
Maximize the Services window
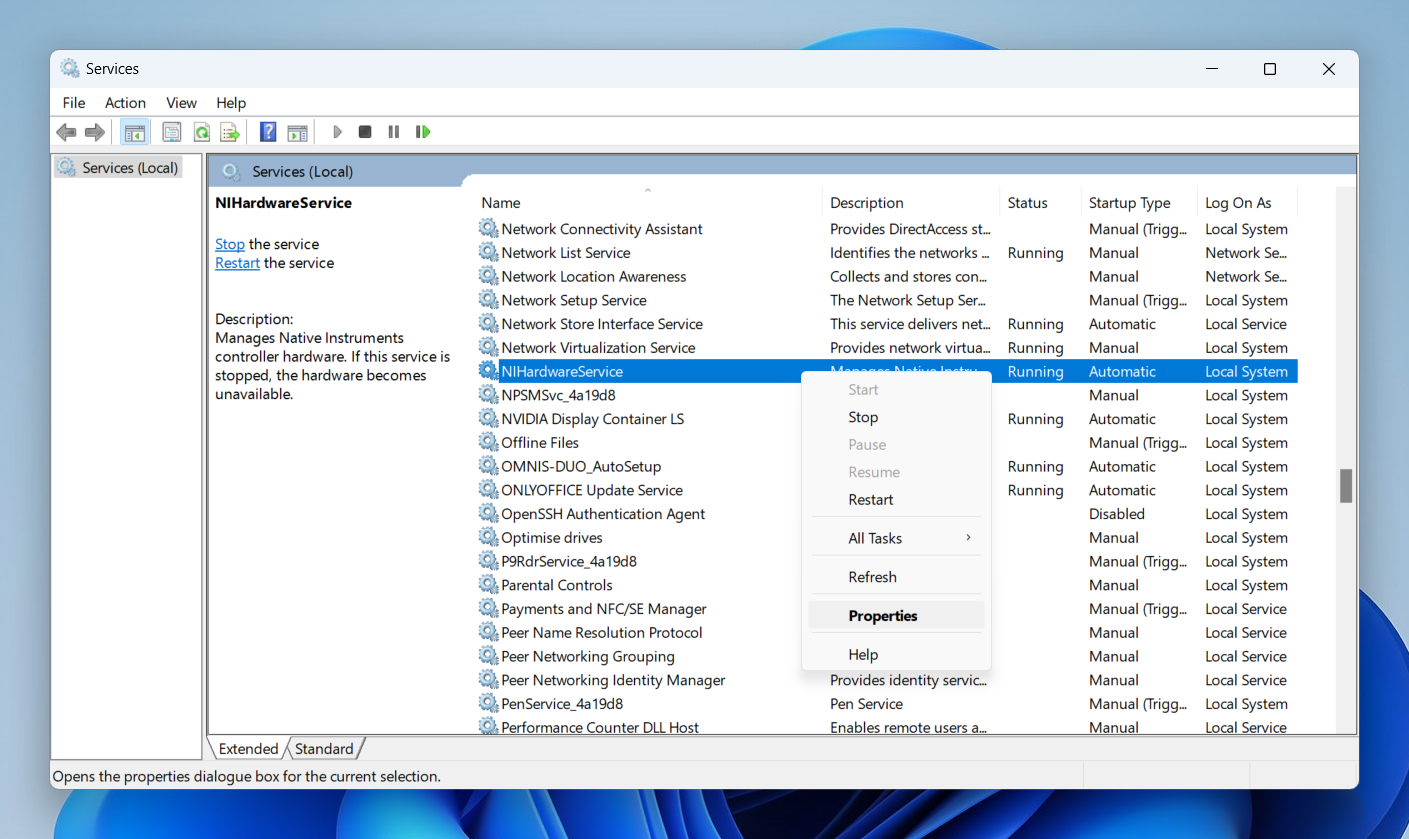pyautogui.click(x=1269, y=69)
